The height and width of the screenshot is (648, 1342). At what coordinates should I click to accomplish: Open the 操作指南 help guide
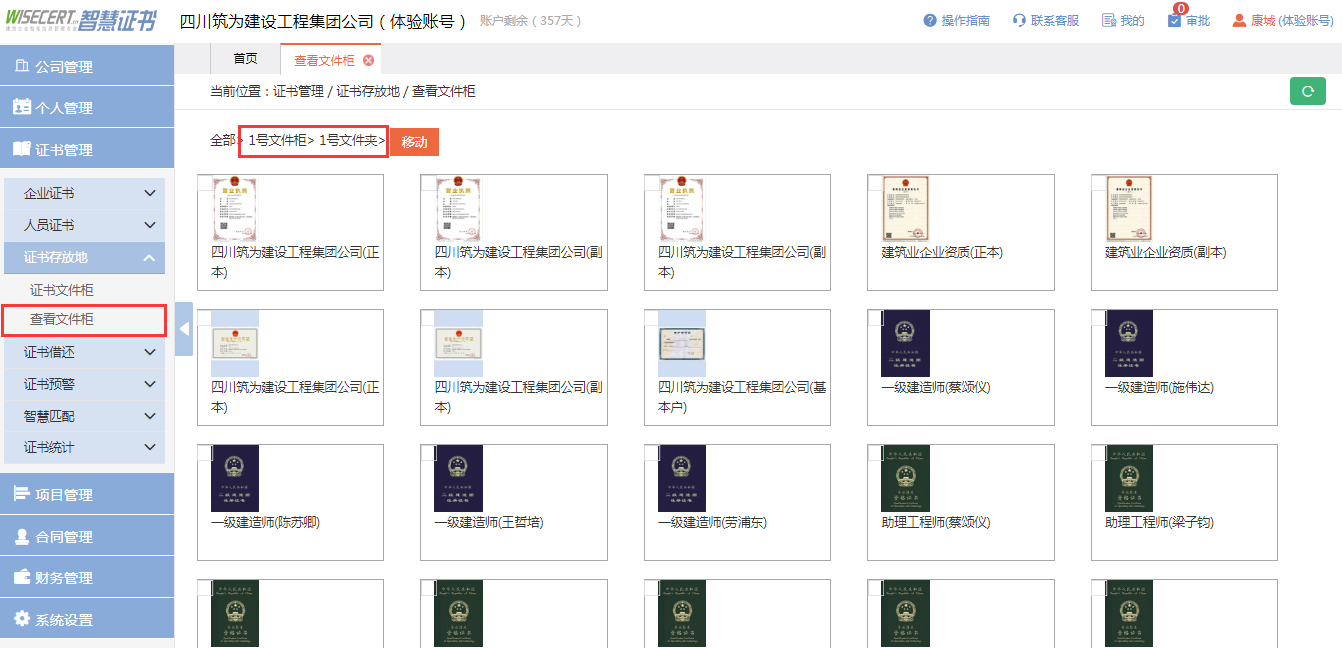[x=957, y=20]
